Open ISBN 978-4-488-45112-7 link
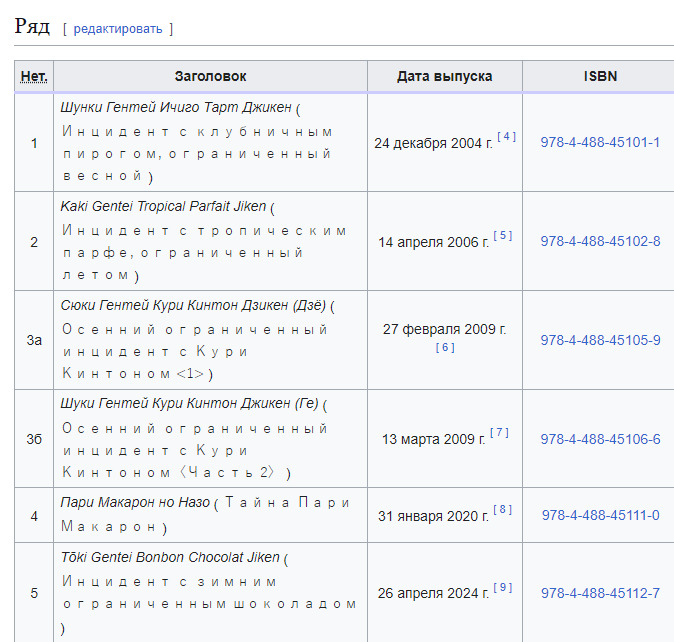 [x=600, y=593]
